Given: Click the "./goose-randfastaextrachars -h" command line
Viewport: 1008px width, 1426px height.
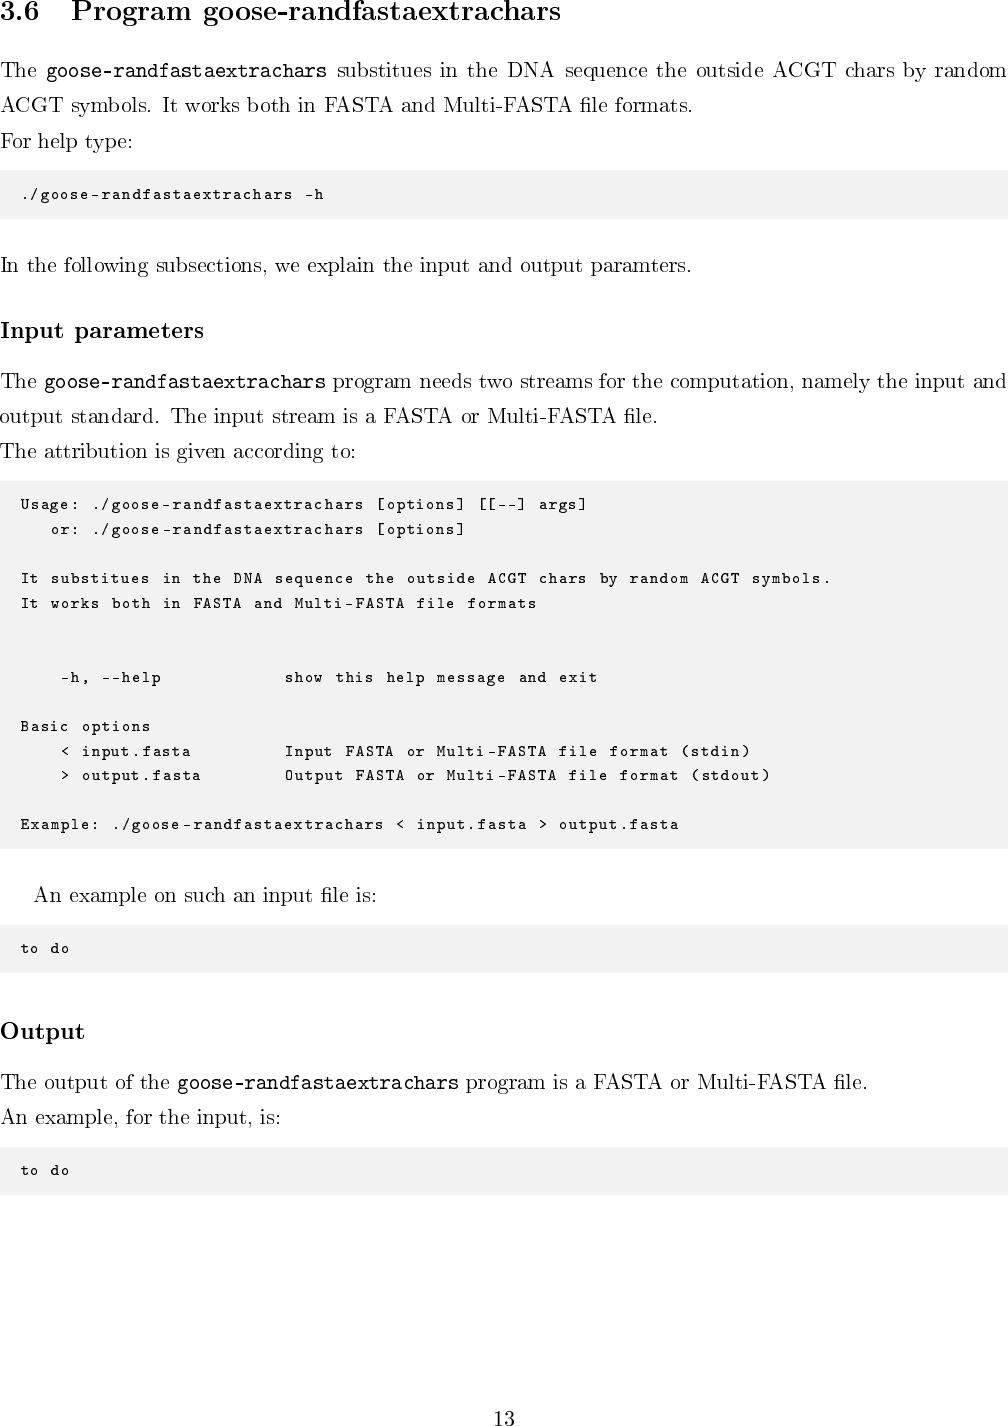Looking at the screenshot, I should click(172, 195).
